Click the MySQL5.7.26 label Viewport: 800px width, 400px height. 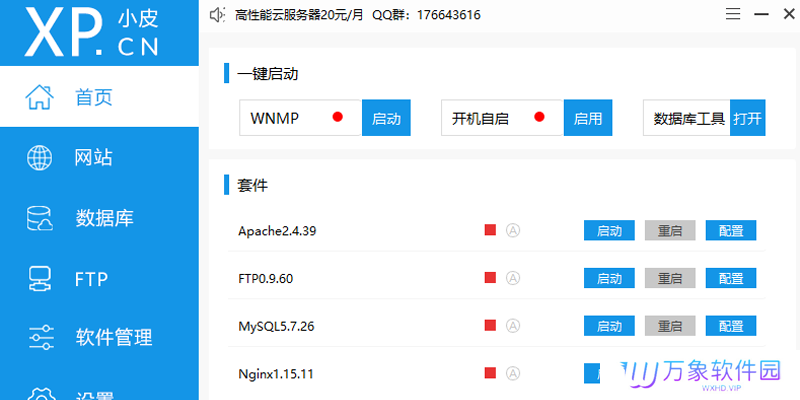click(276, 327)
